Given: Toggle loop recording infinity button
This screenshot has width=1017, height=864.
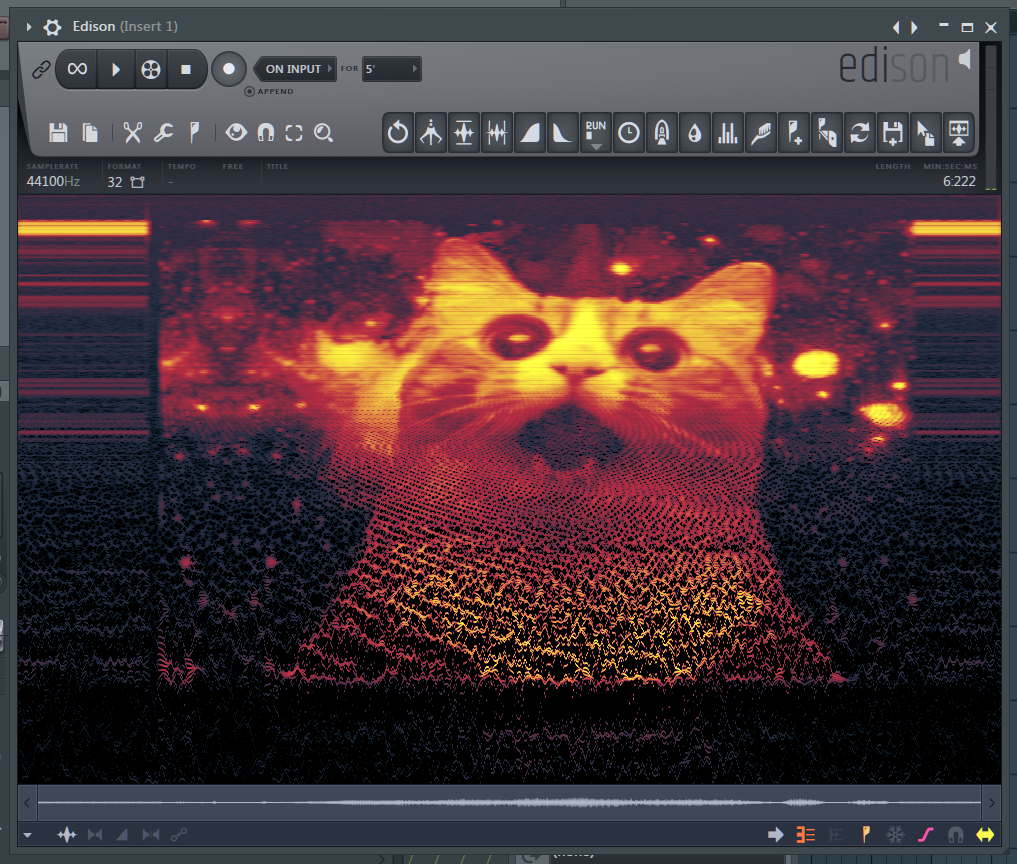Looking at the screenshot, I should pyautogui.click(x=77, y=69).
